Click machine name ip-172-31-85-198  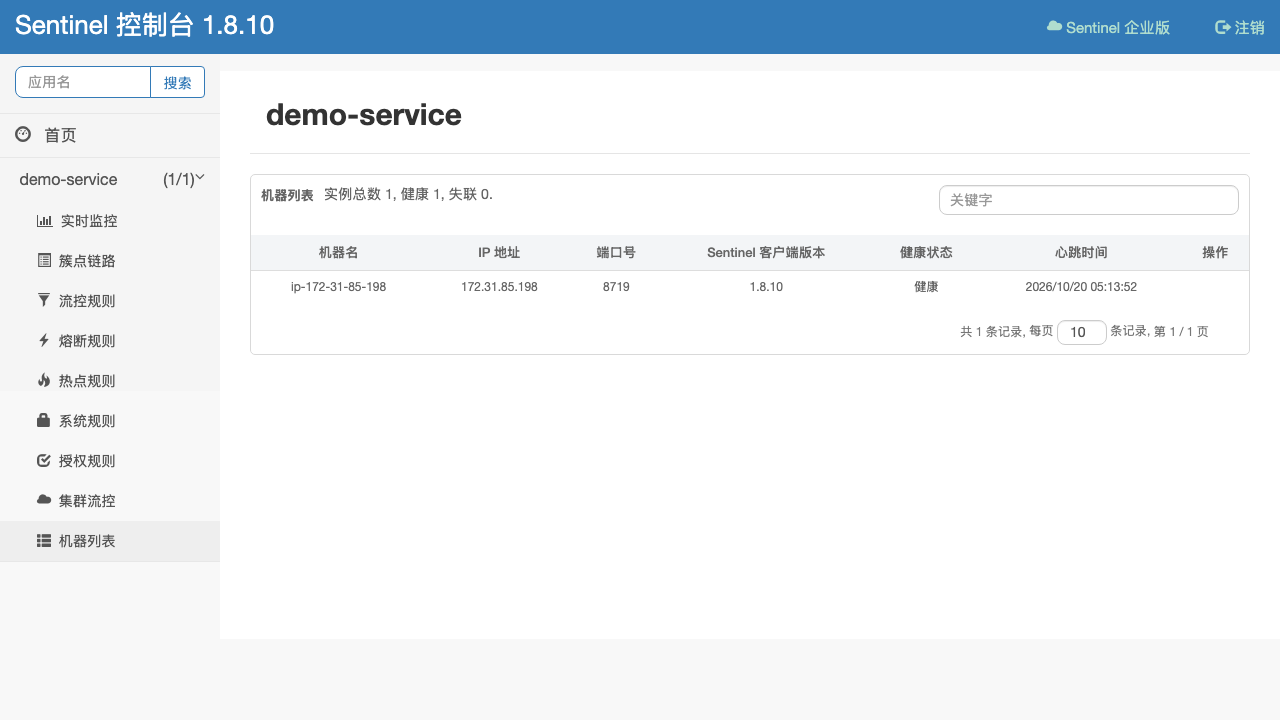click(338, 287)
